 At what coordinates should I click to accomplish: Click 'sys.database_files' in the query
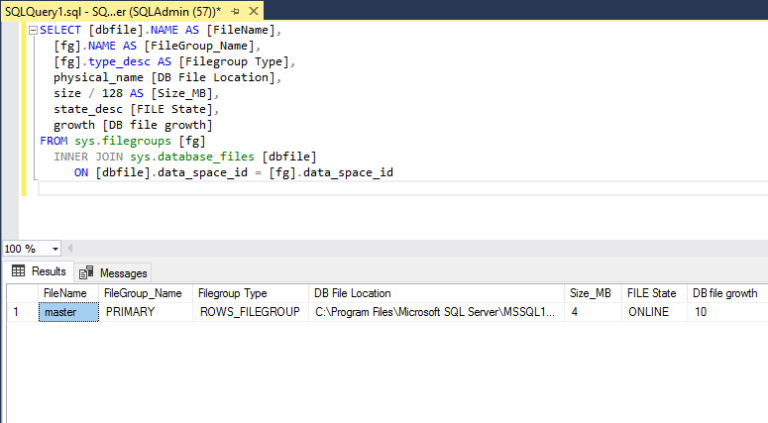pos(192,157)
